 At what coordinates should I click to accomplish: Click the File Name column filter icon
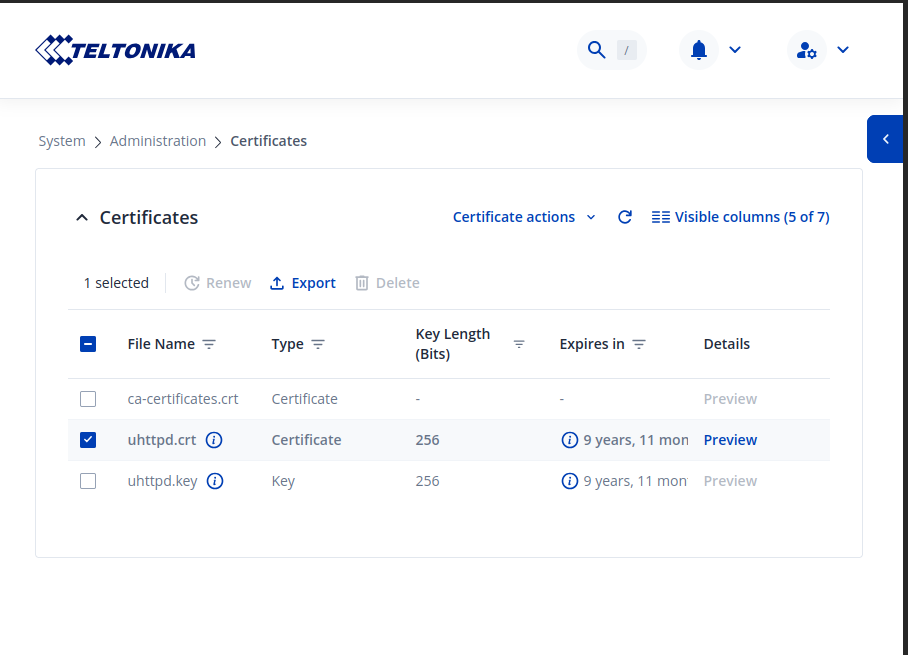[209, 344]
